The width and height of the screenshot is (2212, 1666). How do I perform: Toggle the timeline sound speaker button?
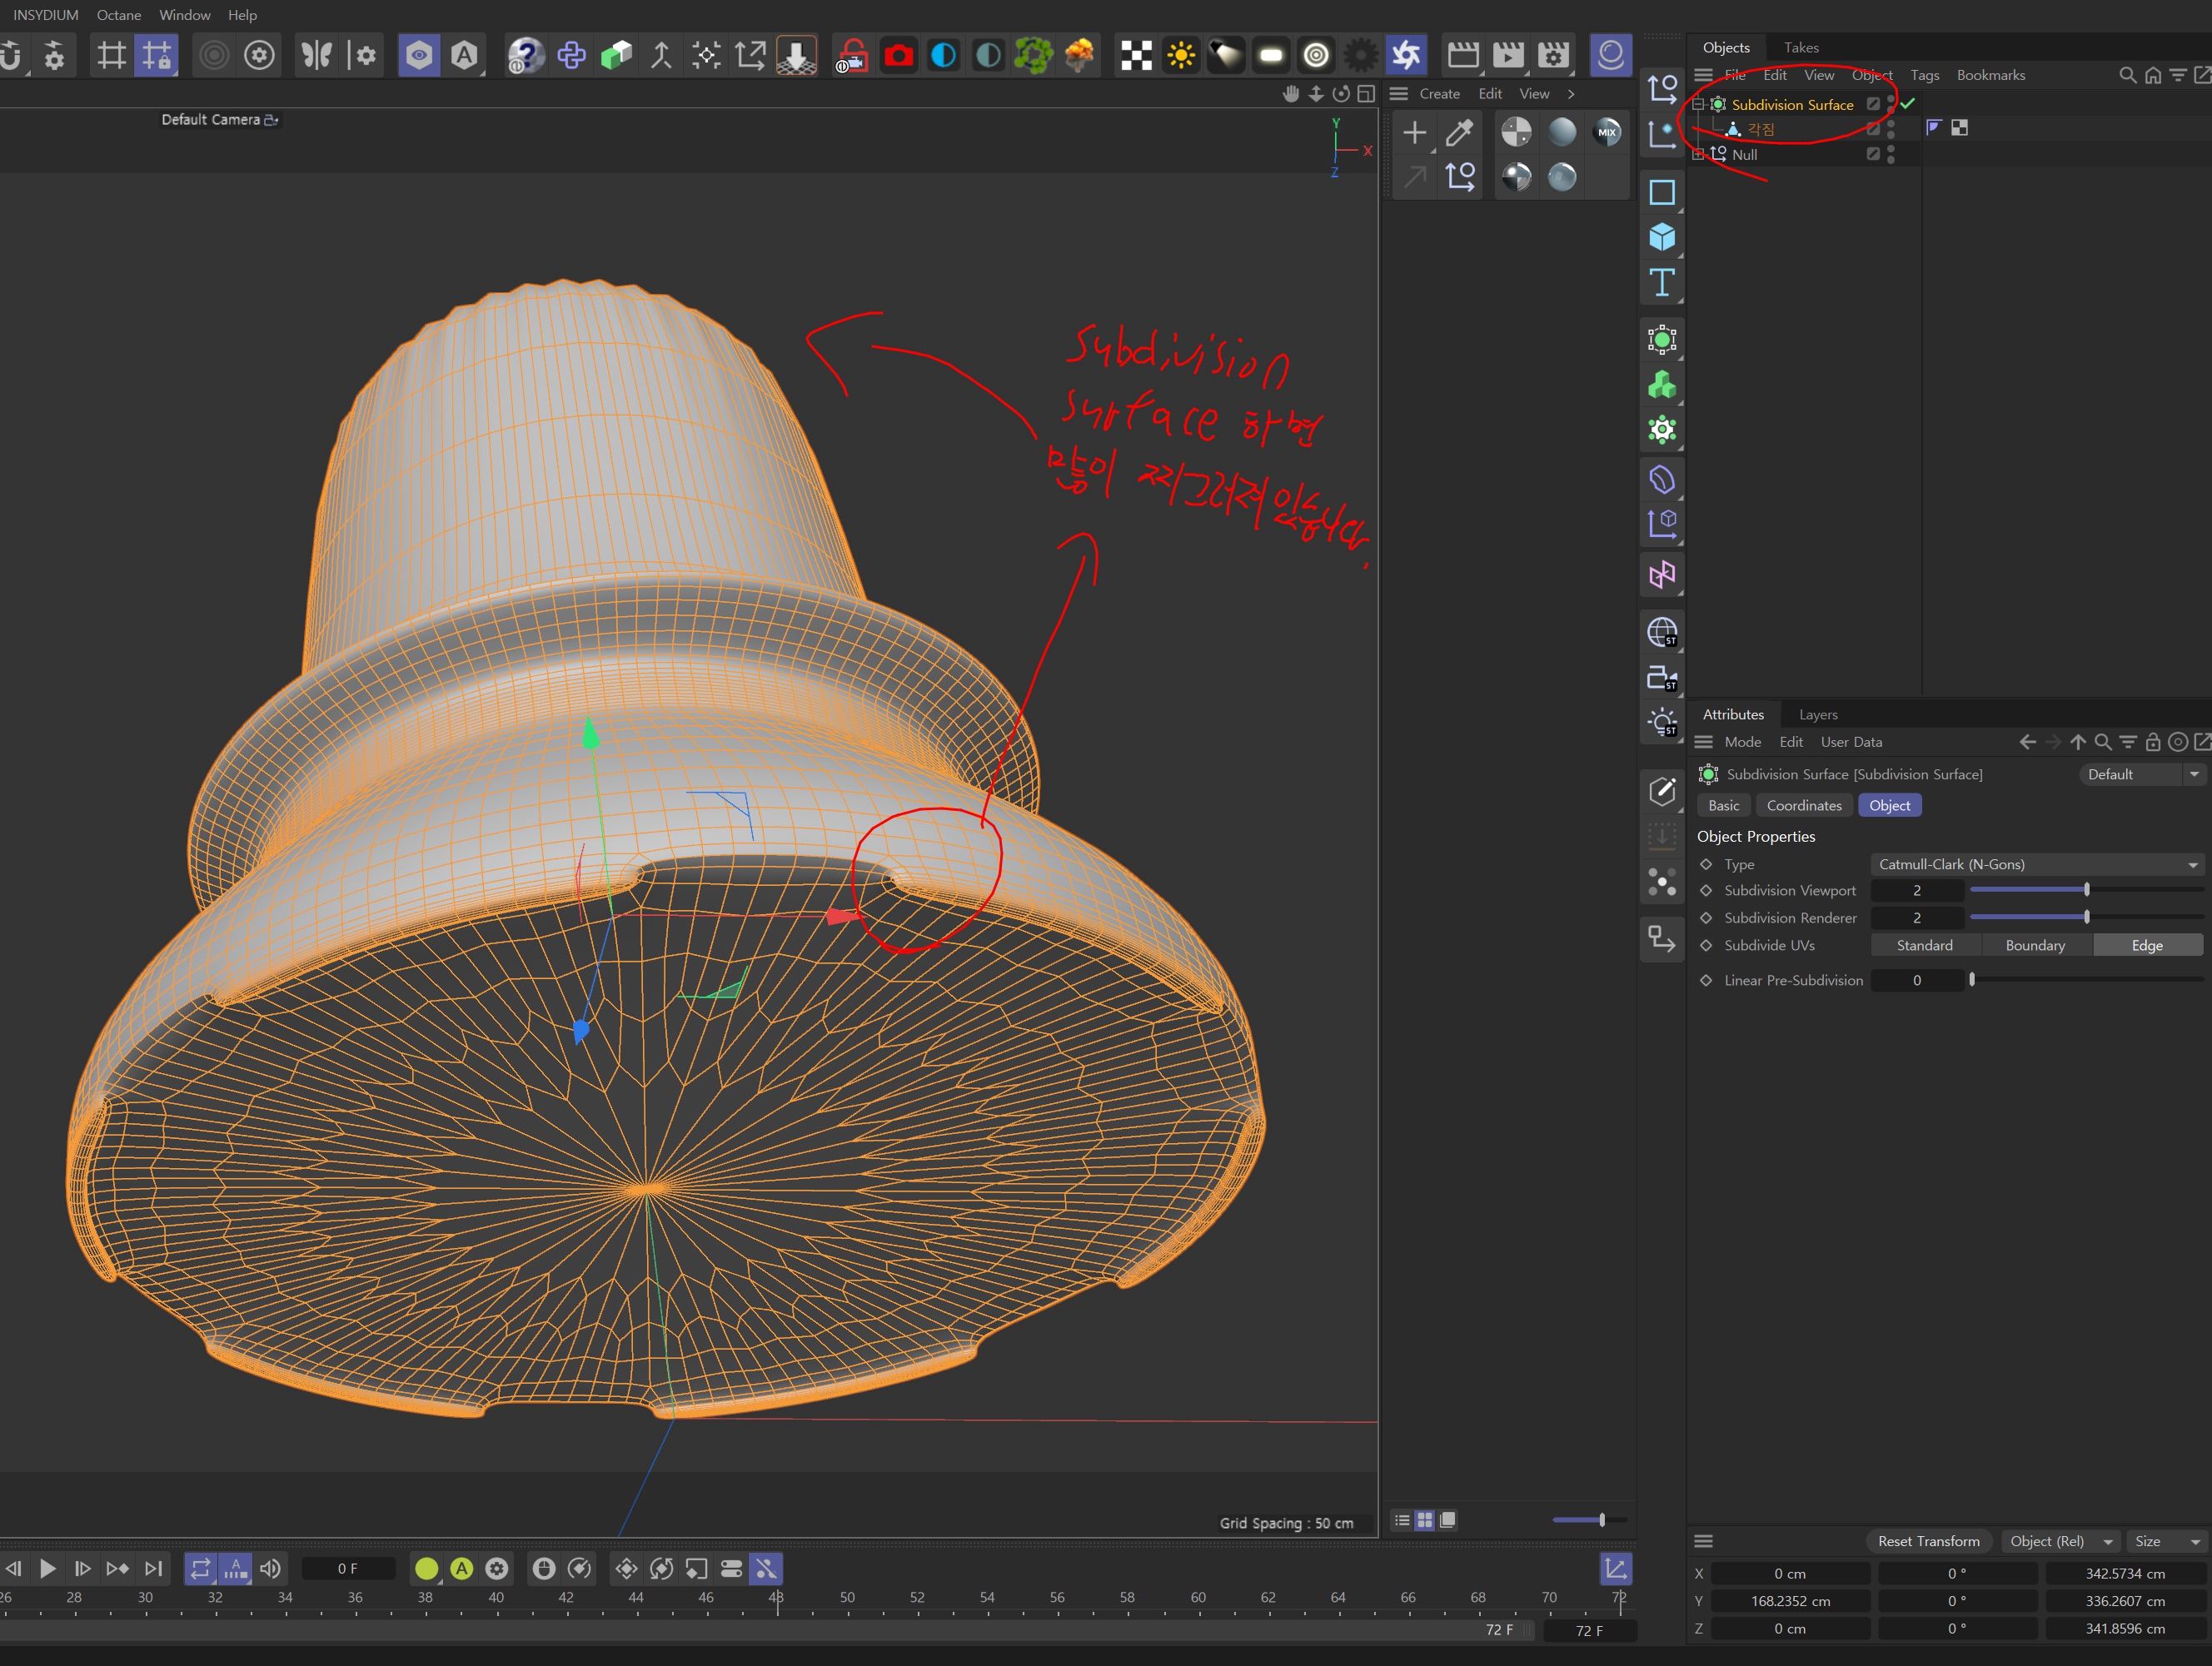coord(270,1568)
